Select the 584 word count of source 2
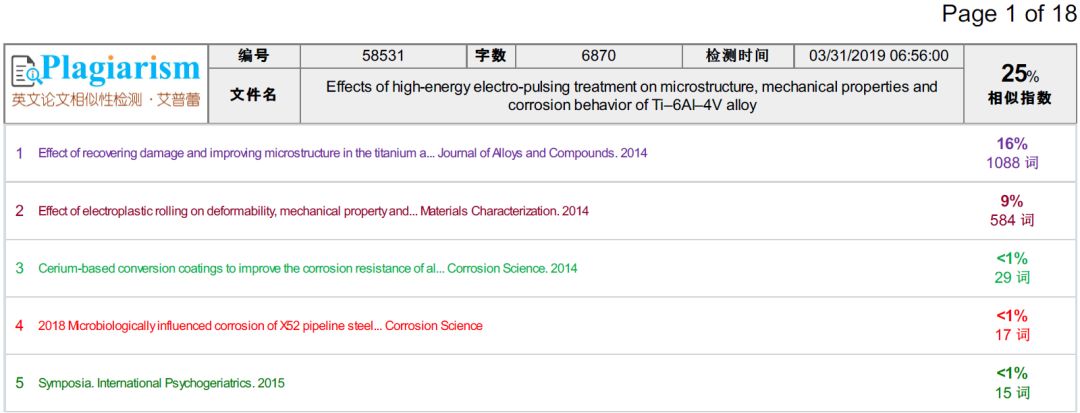 point(1012,220)
